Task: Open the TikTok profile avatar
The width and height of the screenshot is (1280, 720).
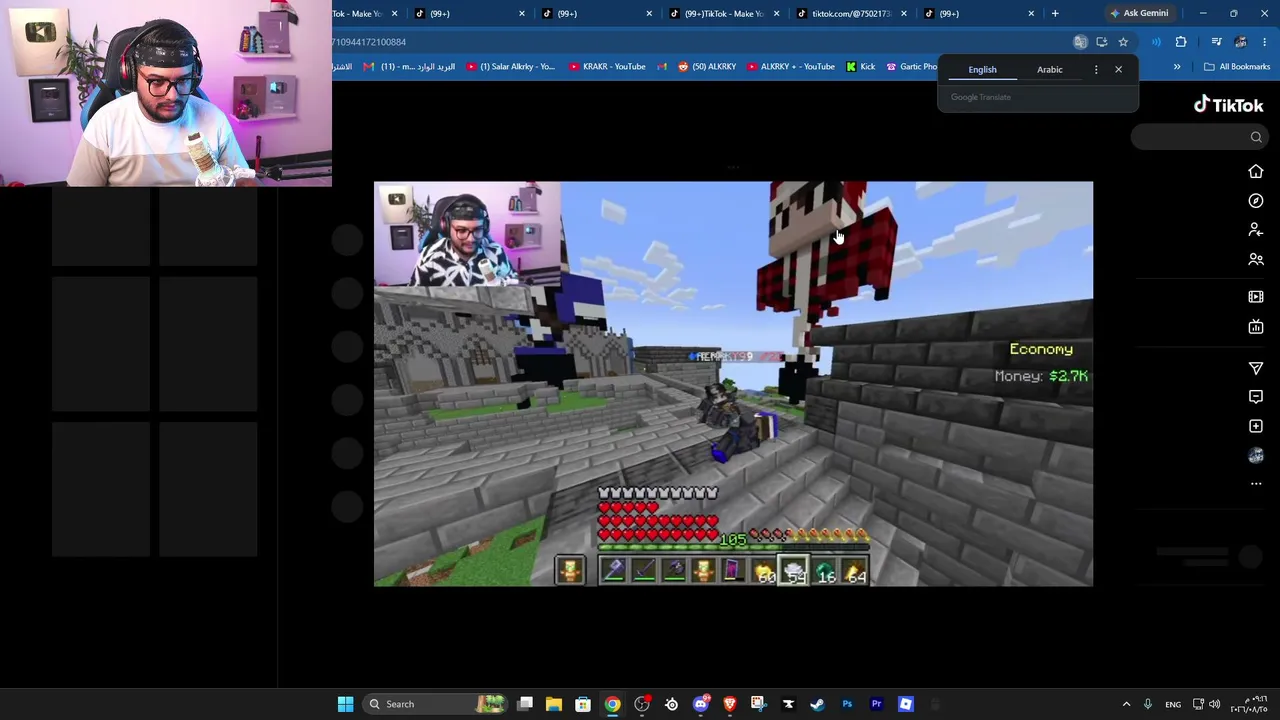Action: 1256,456
